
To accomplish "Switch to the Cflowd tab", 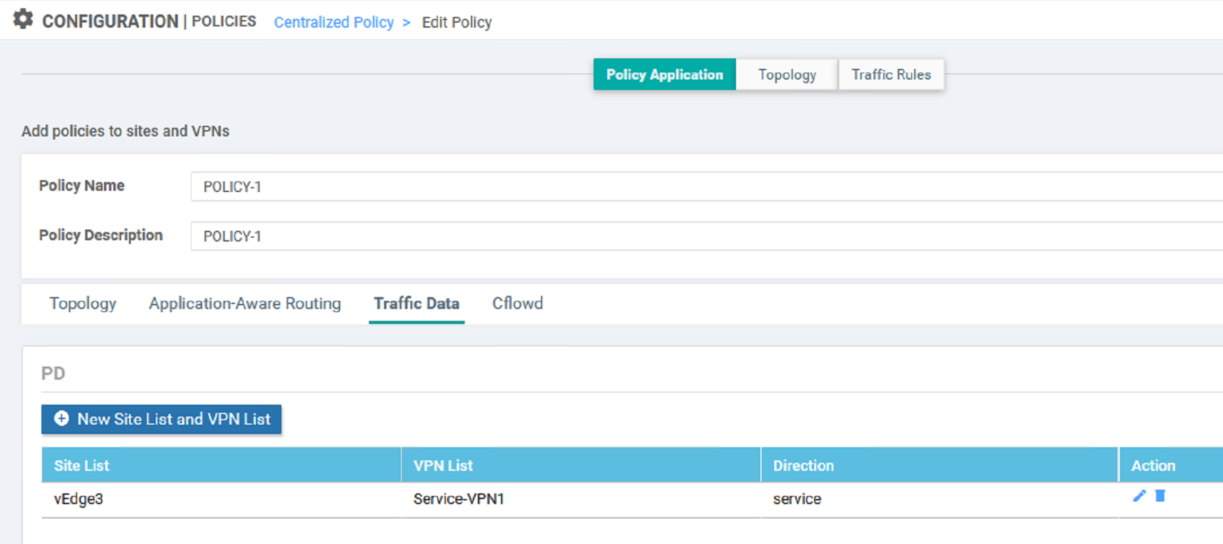I will [518, 303].
